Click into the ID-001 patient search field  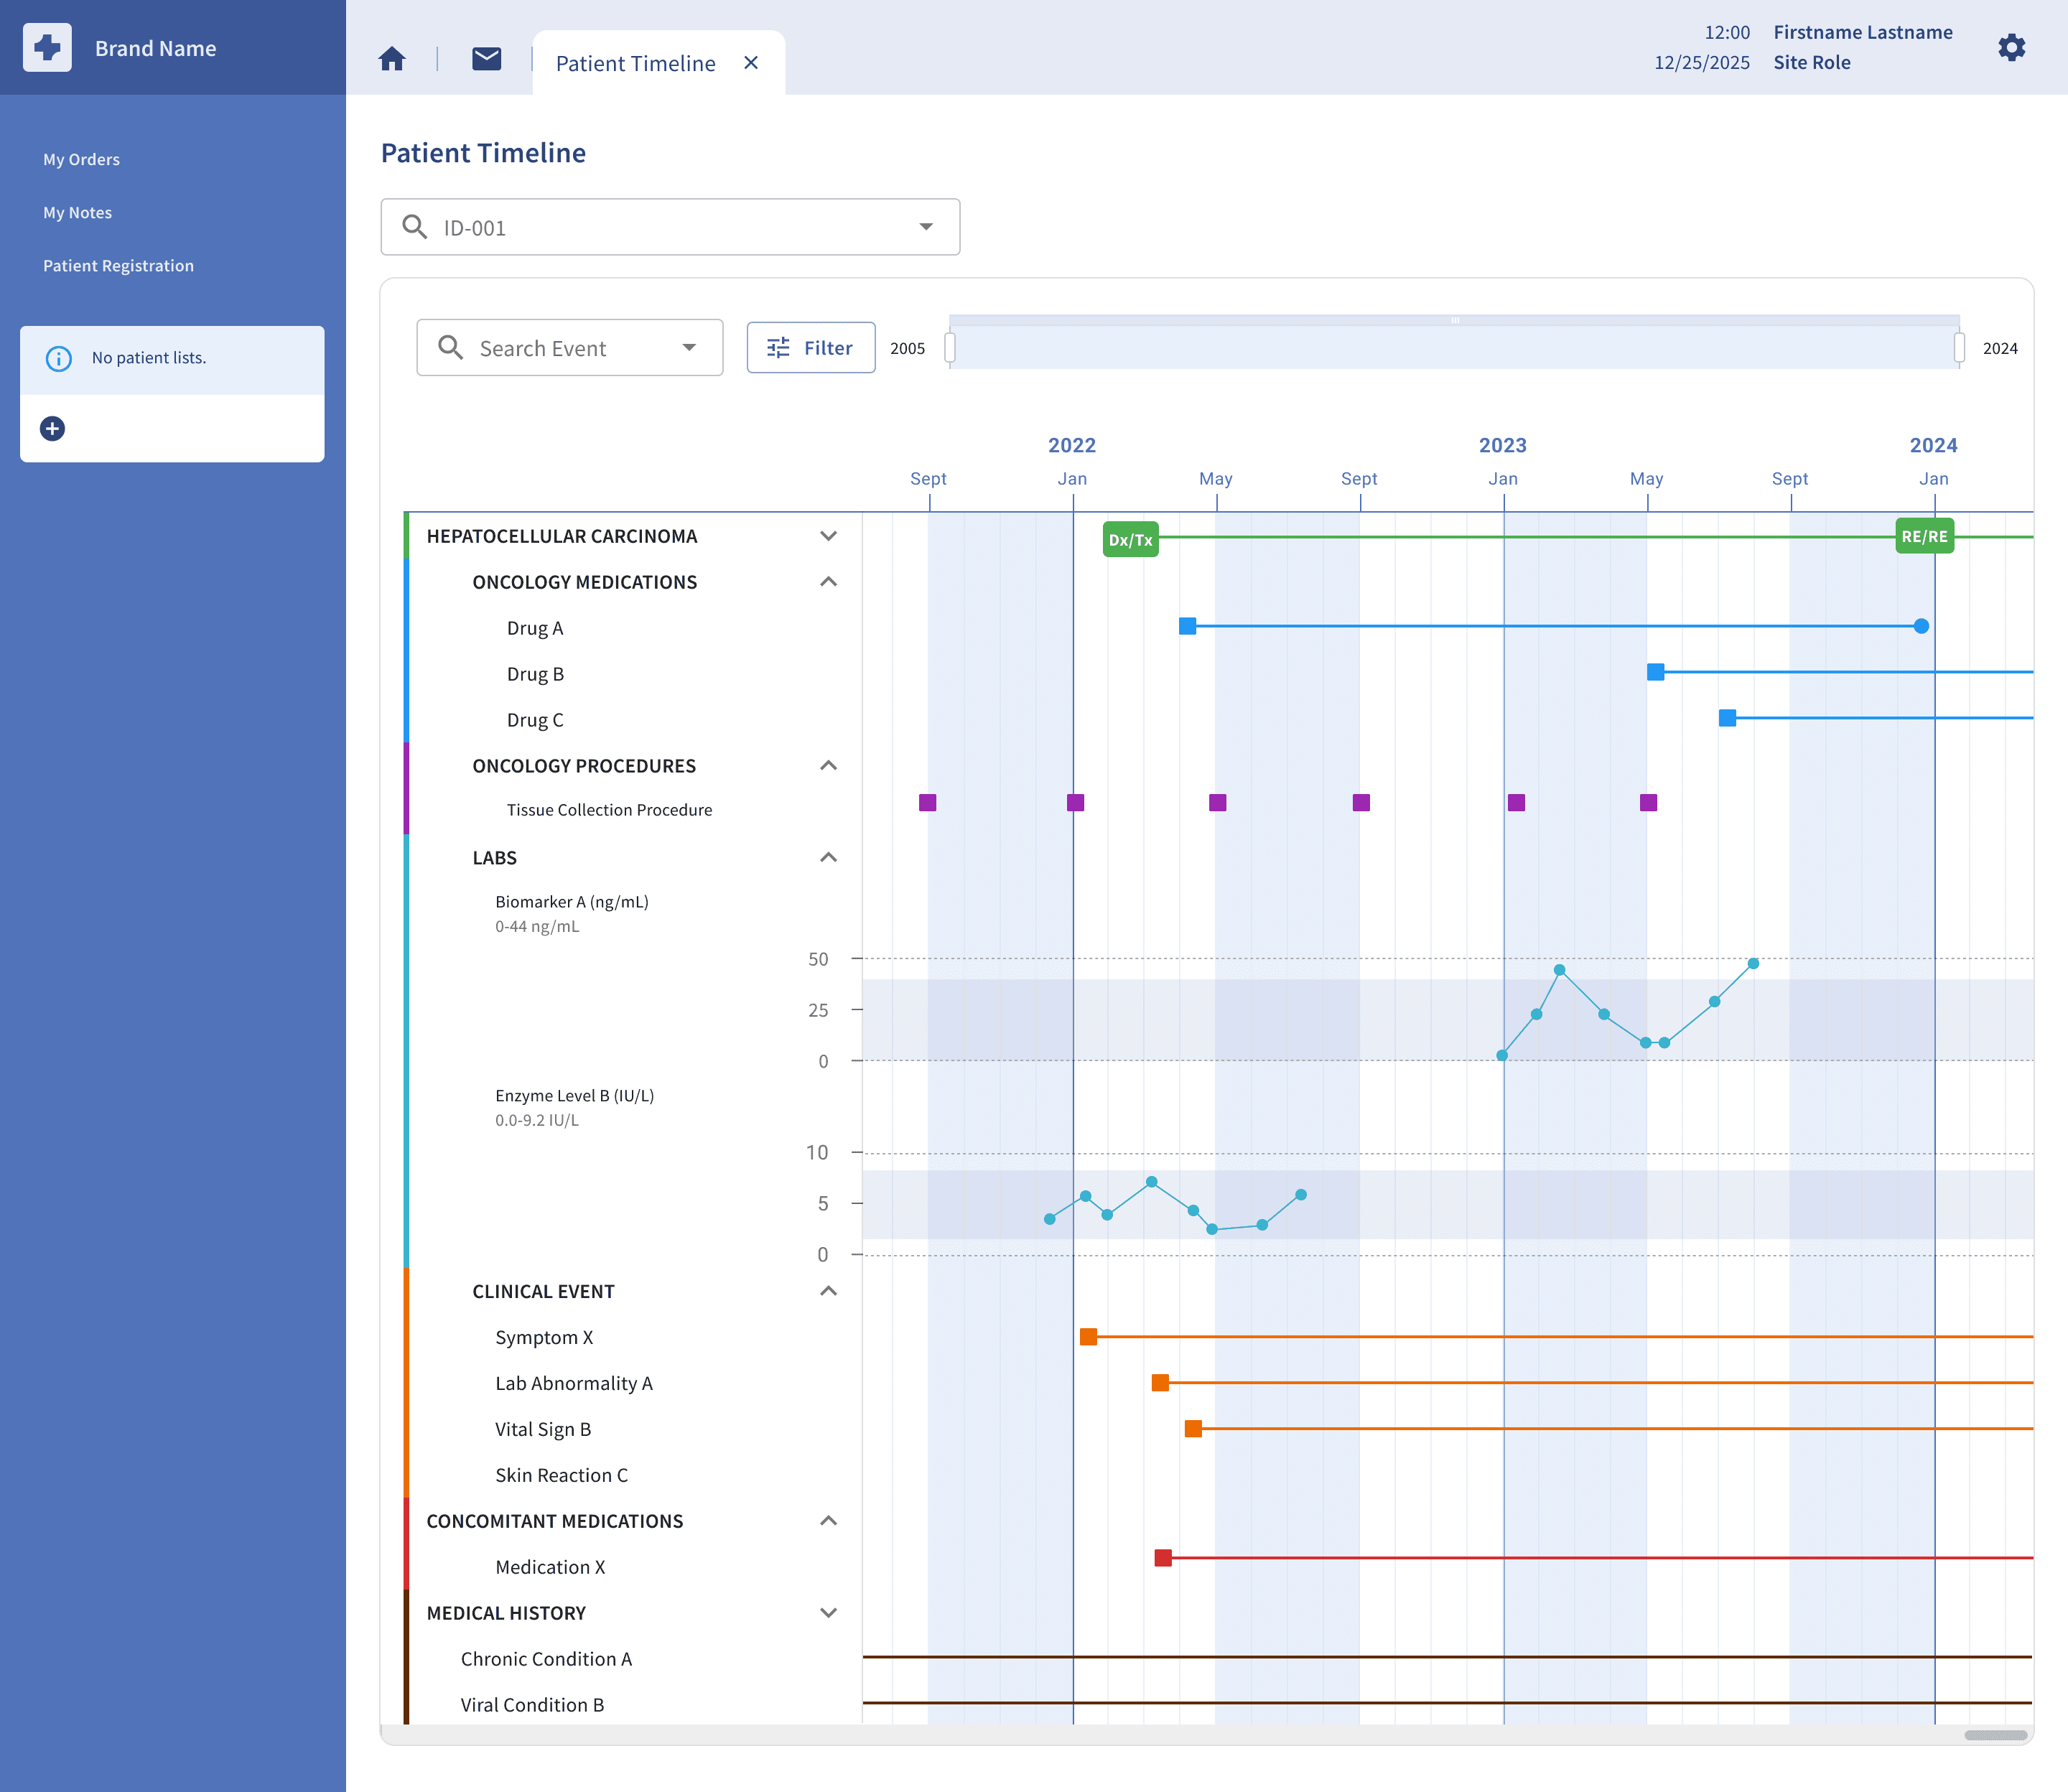click(x=670, y=227)
